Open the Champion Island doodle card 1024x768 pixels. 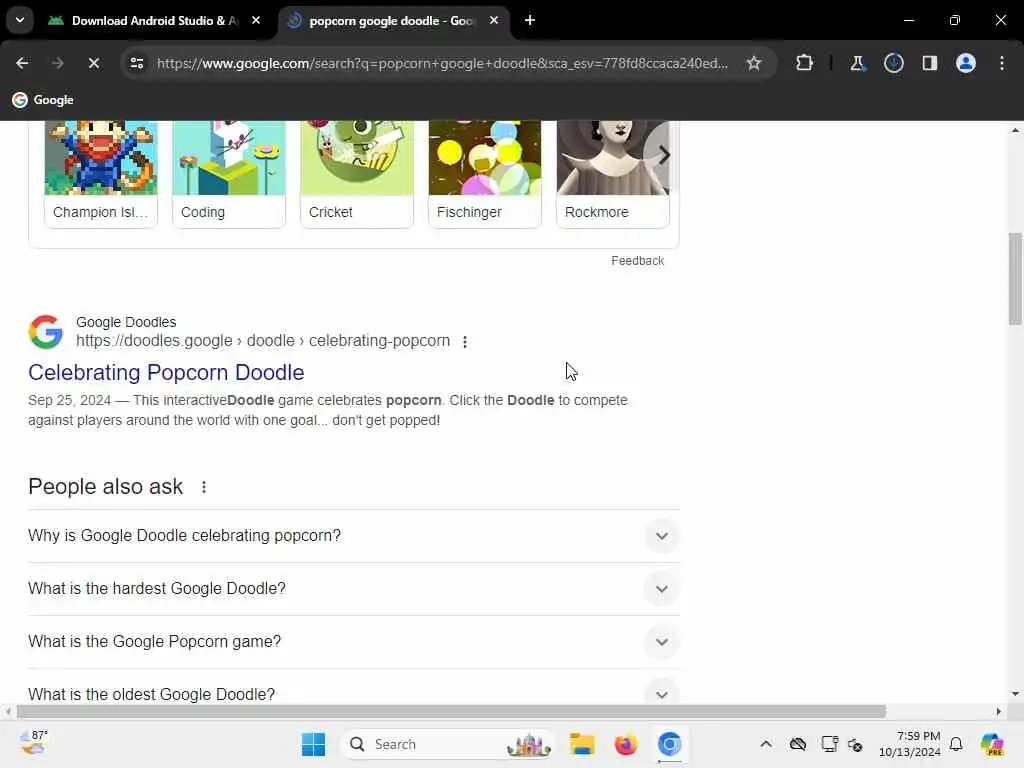(101, 174)
